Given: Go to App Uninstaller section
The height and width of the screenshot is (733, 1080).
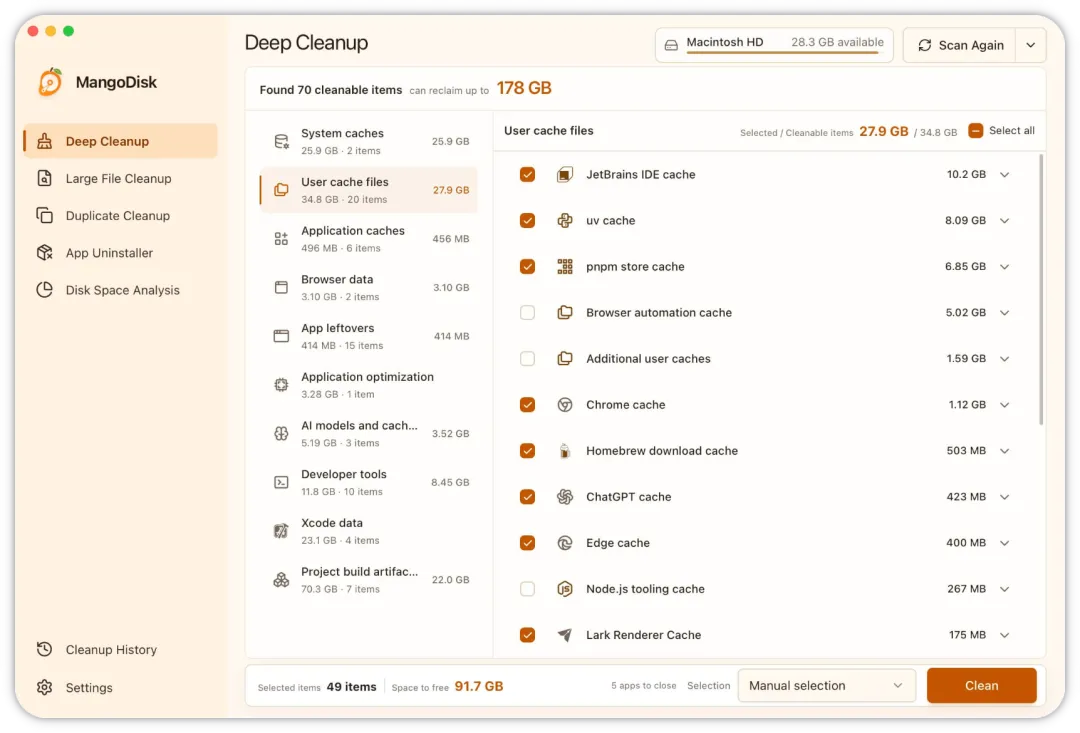Looking at the screenshot, I should 121,253.
